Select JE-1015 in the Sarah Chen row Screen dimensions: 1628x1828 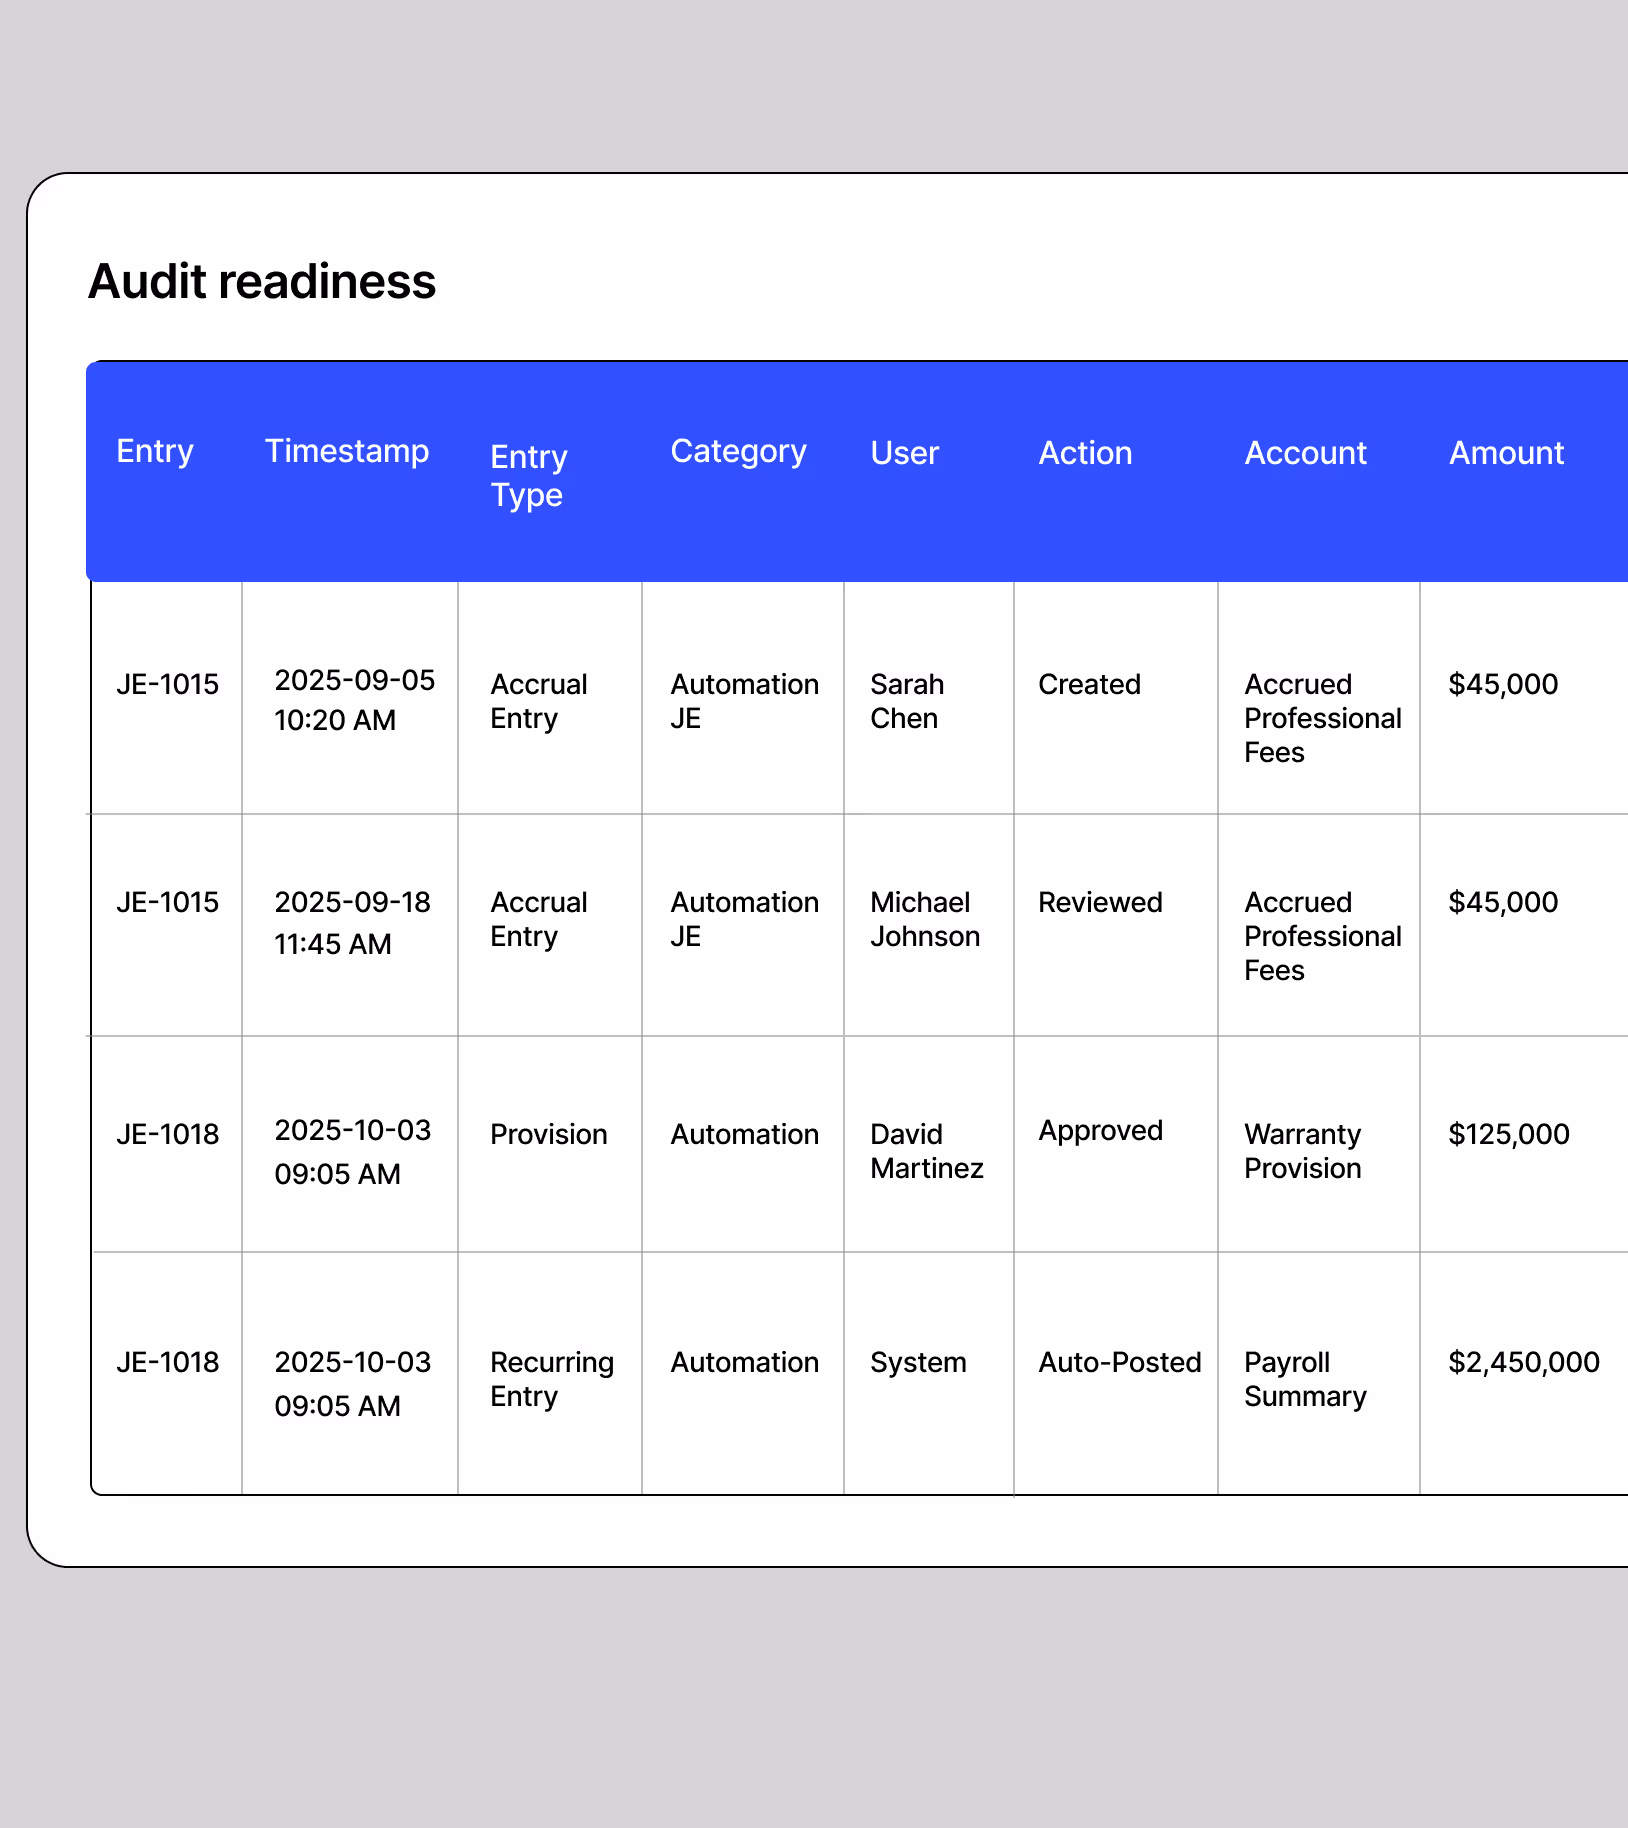(x=168, y=684)
